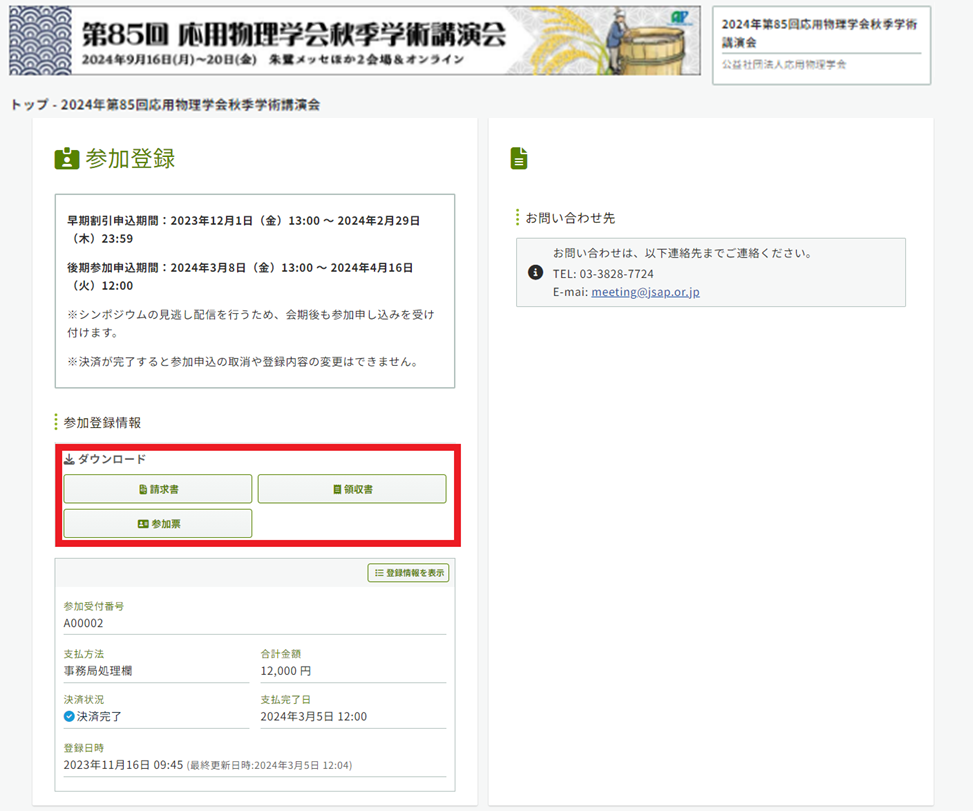The height and width of the screenshot is (811, 973).
Task: Go to トップ in the breadcrumb
Action: (28, 105)
